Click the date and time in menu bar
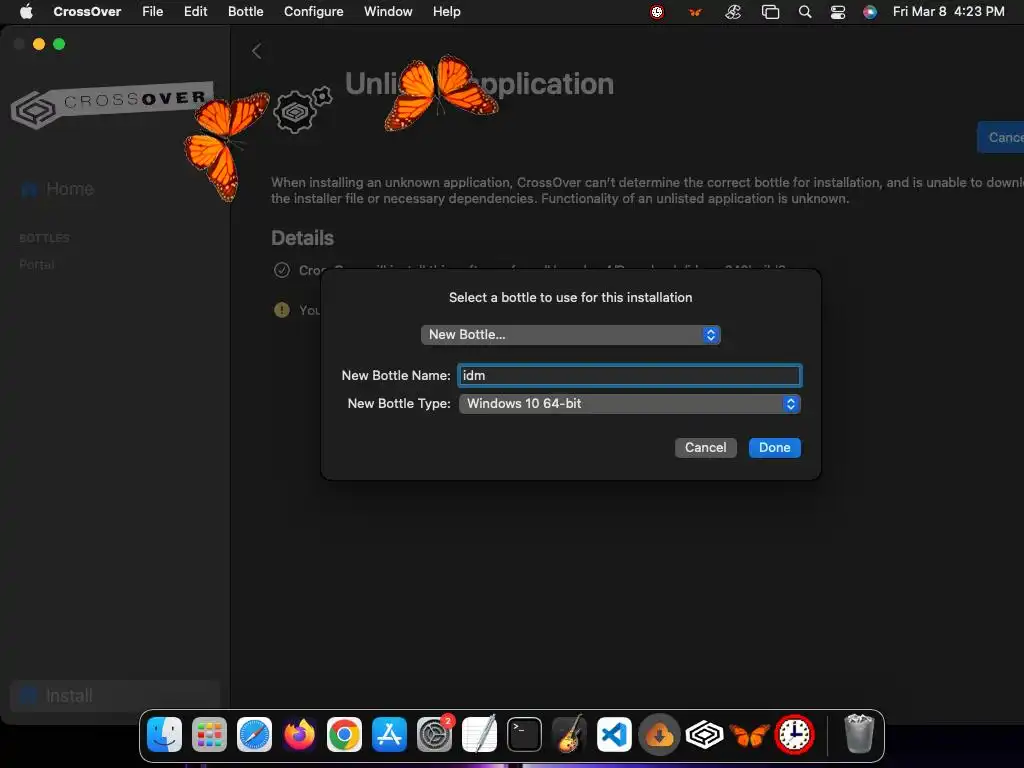This screenshot has width=1024, height=768. [x=948, y=11]
